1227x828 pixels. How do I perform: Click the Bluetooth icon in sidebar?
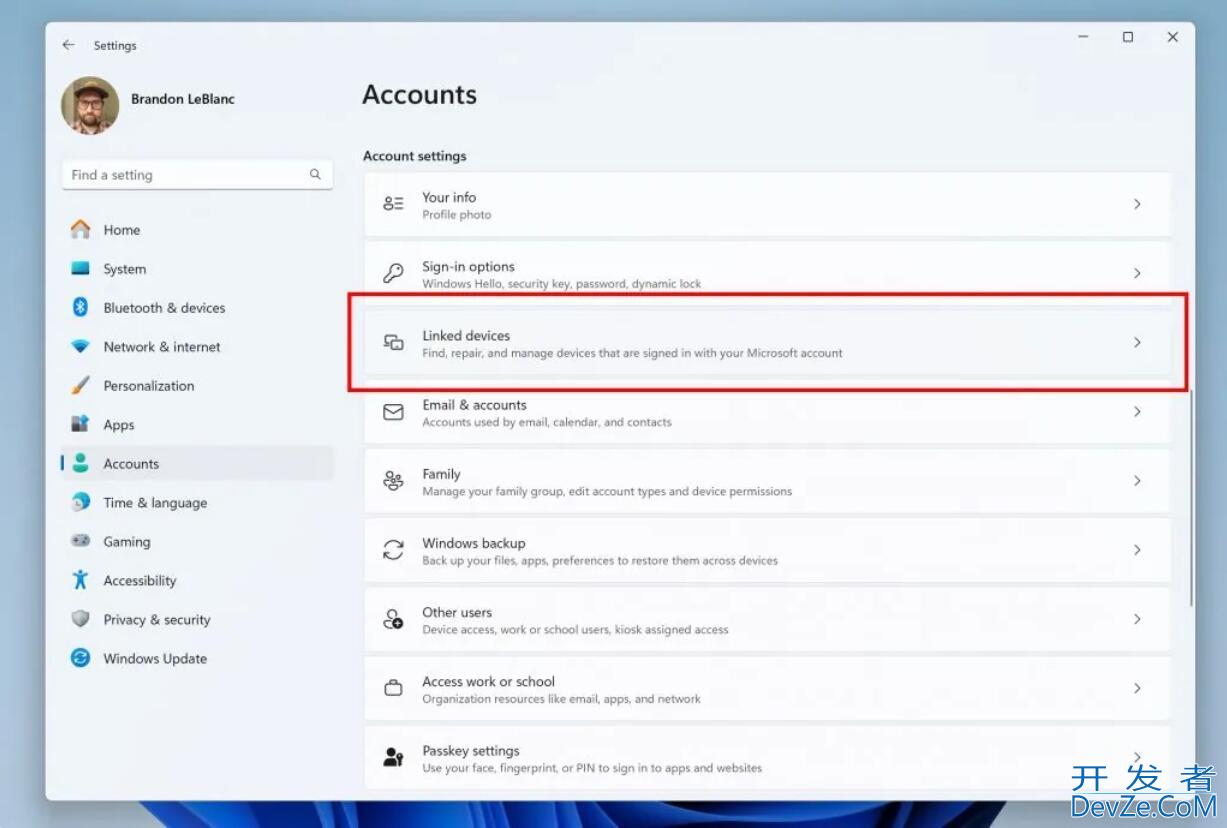pos(81,307)
